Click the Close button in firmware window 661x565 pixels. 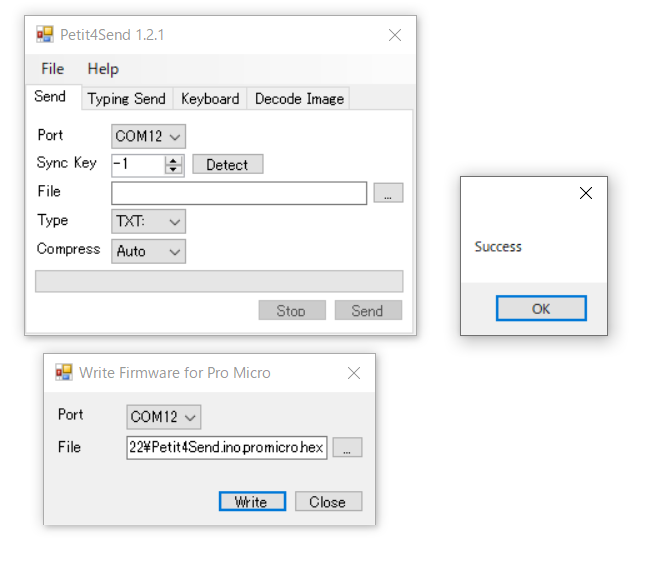point(328,502)
